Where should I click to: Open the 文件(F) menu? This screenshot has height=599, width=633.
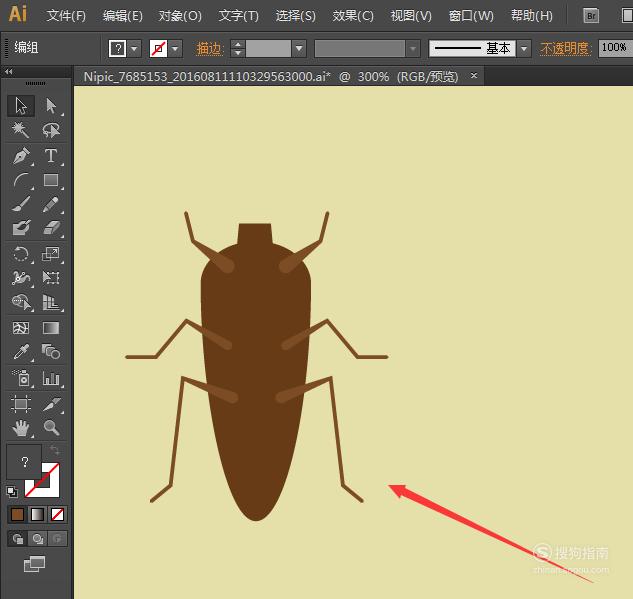click(x=66, y=16)
